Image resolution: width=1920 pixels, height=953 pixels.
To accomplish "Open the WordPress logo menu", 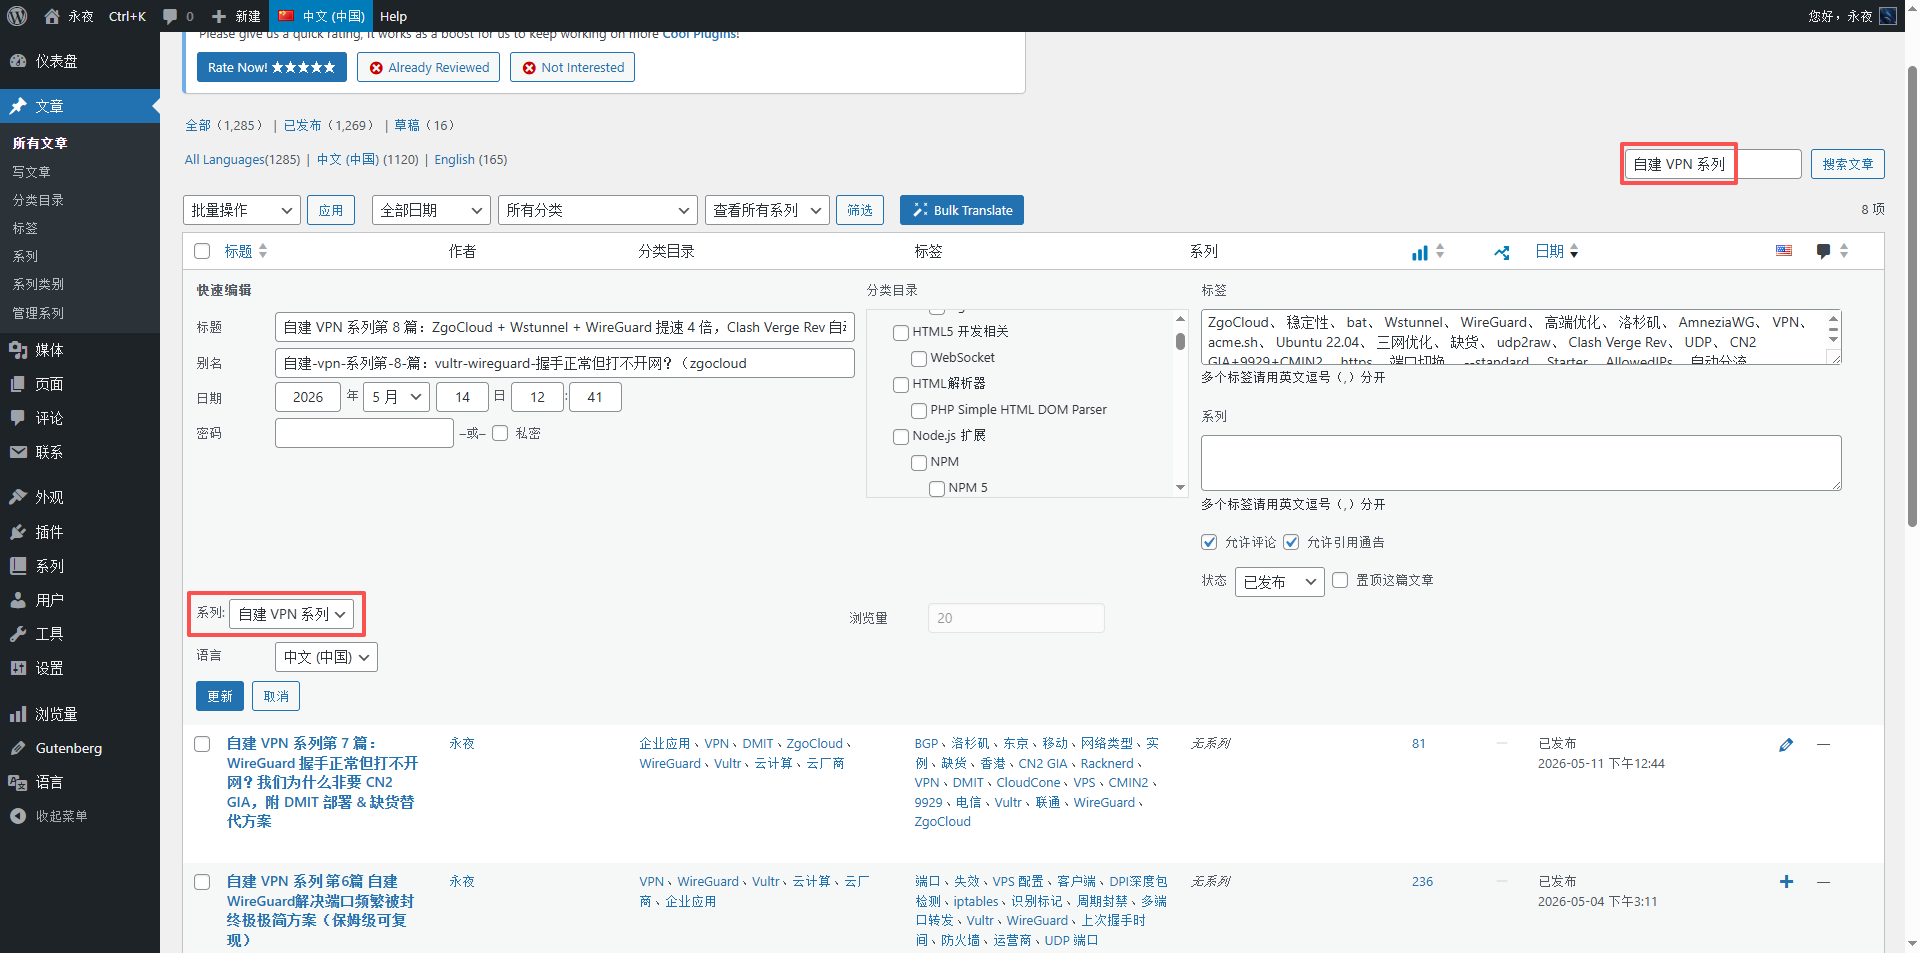I will (x=17, y=16).
